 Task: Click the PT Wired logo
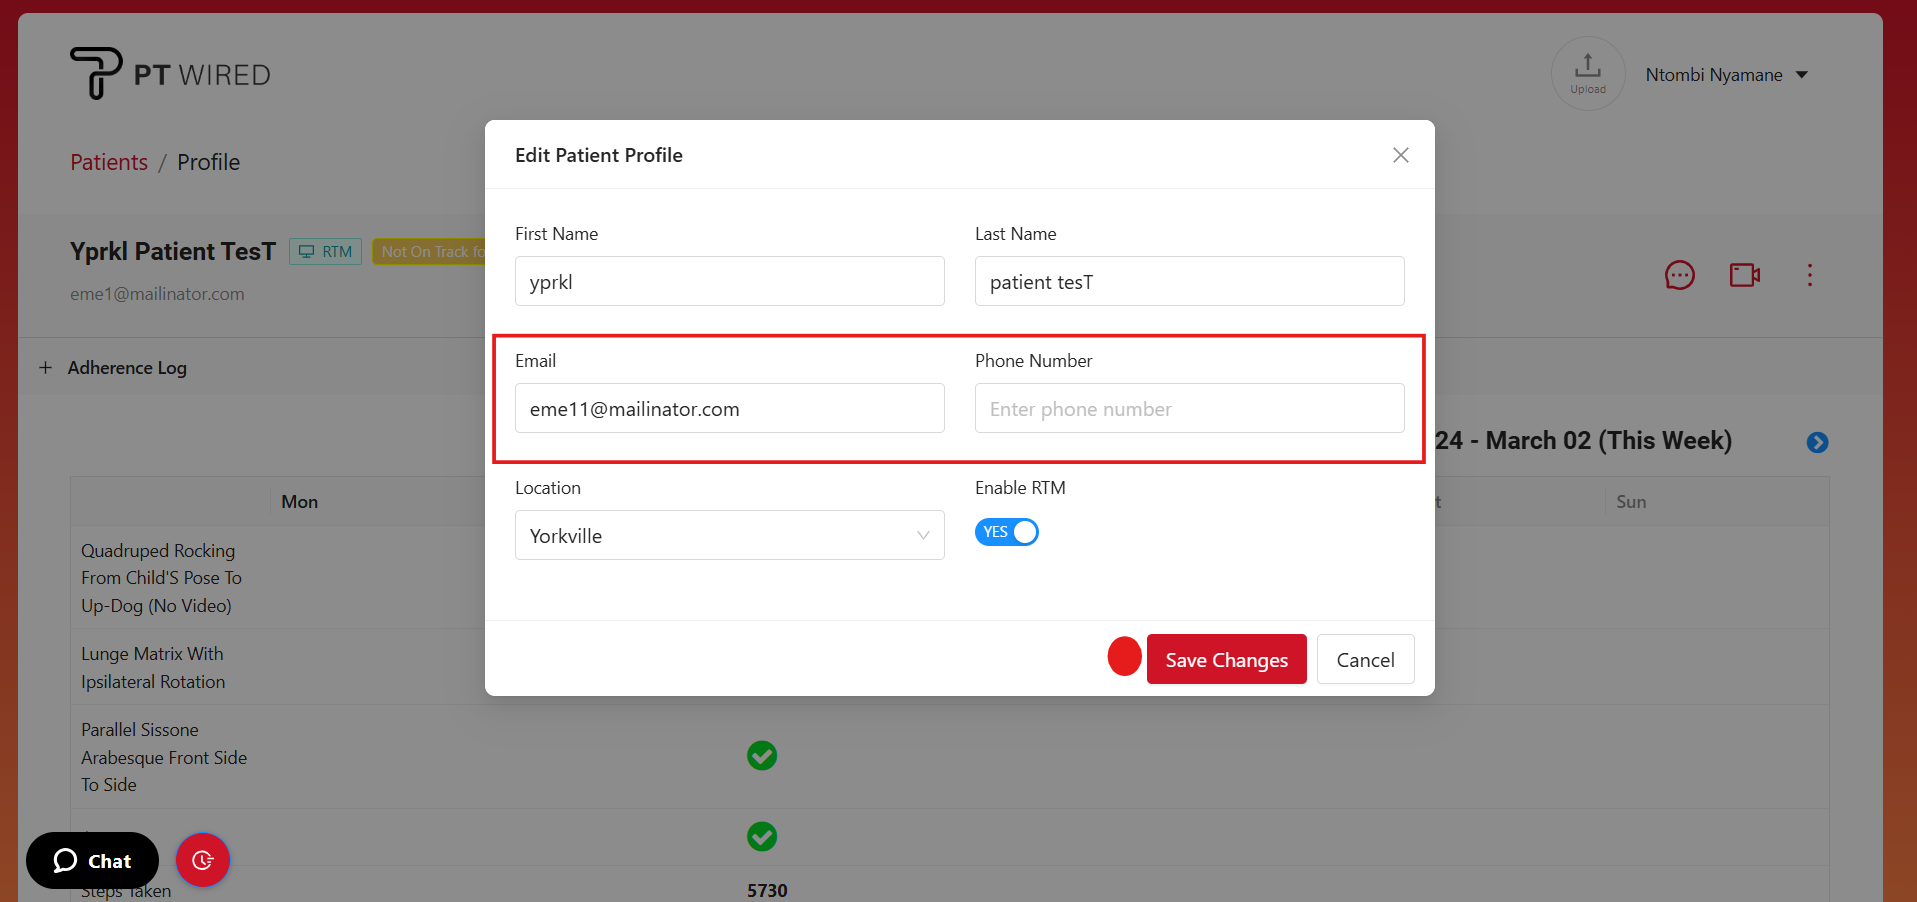pyautogui.click(x=170, y=74)
